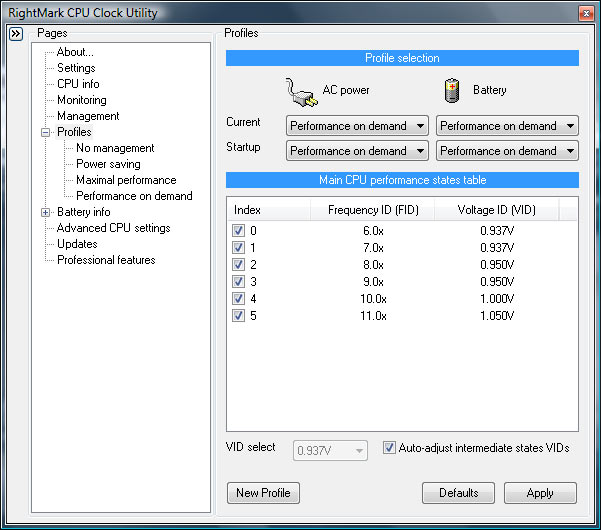
Task: Click the Battery icon
Action: point(452,90)
